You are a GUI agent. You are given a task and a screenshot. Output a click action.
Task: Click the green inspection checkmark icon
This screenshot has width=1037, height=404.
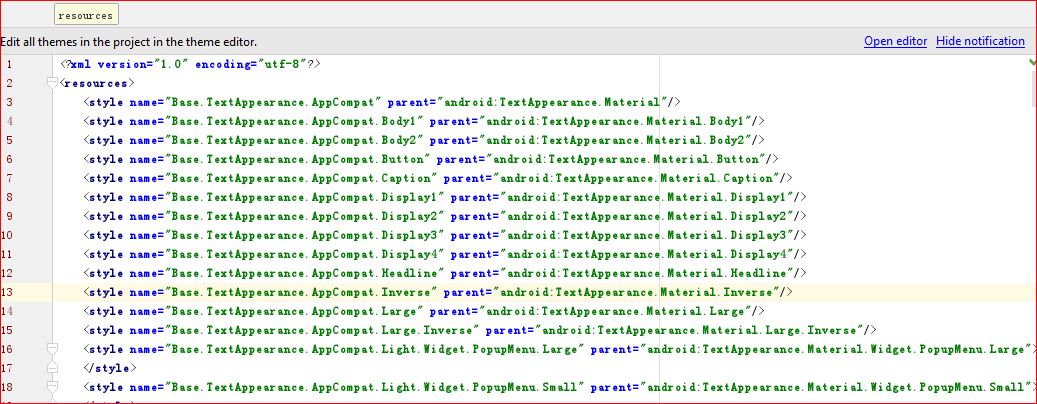(1032, 61)
